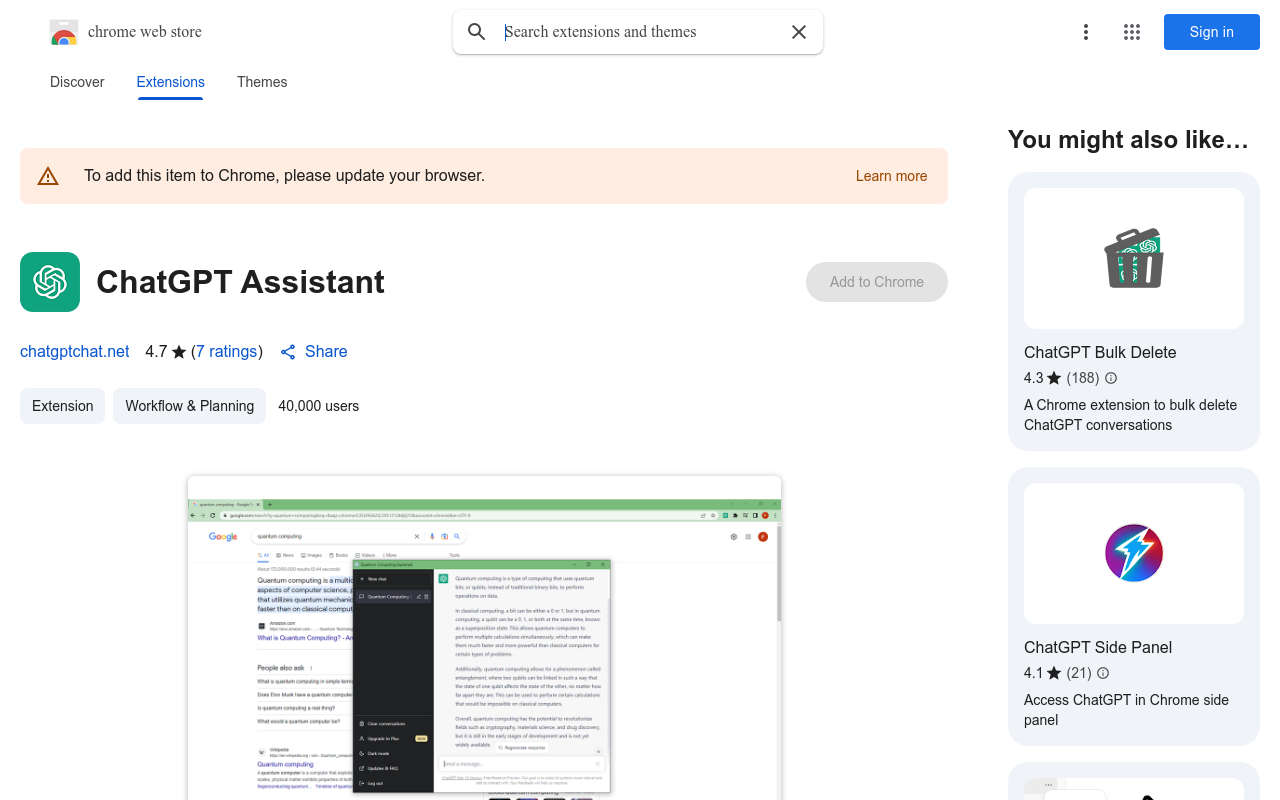Click the warning triangle in the banner
Screen dimensions: 1280x800
[48, 175]
